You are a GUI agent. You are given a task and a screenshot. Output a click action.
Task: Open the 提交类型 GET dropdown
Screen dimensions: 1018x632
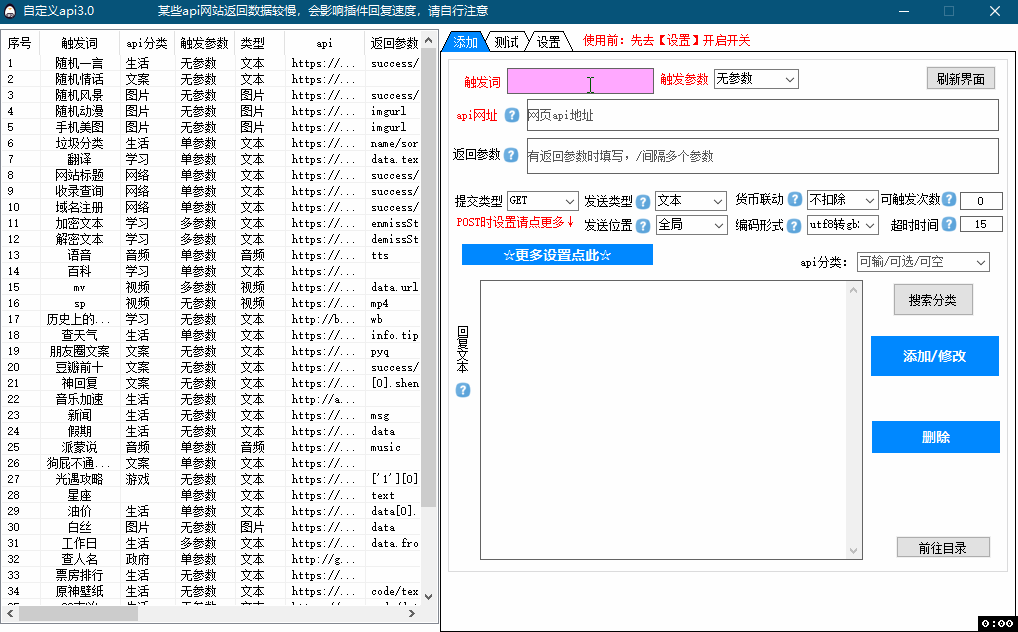(x=542, y=200)
